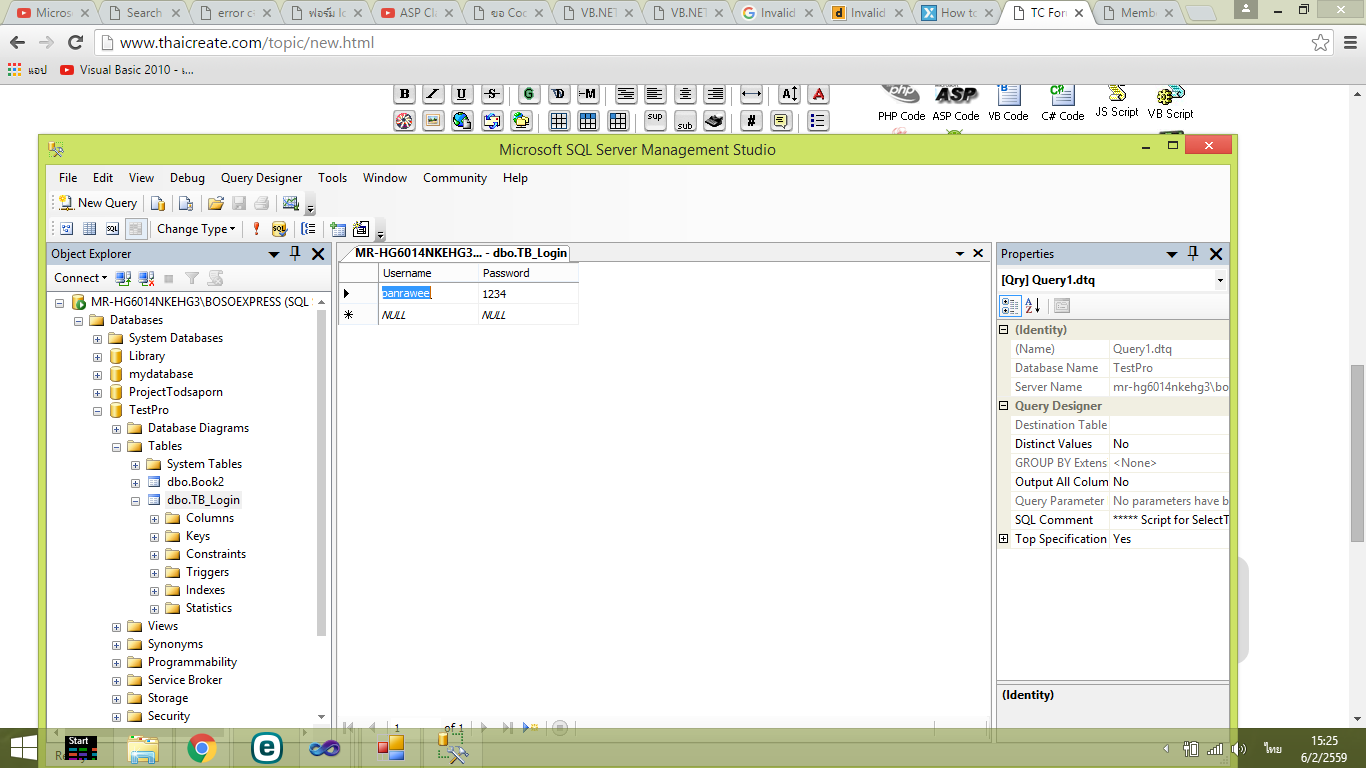Click the New Query toolbar button
Image resolution: width=1366 pixels, height=768 pixels.
coord(98,203)
